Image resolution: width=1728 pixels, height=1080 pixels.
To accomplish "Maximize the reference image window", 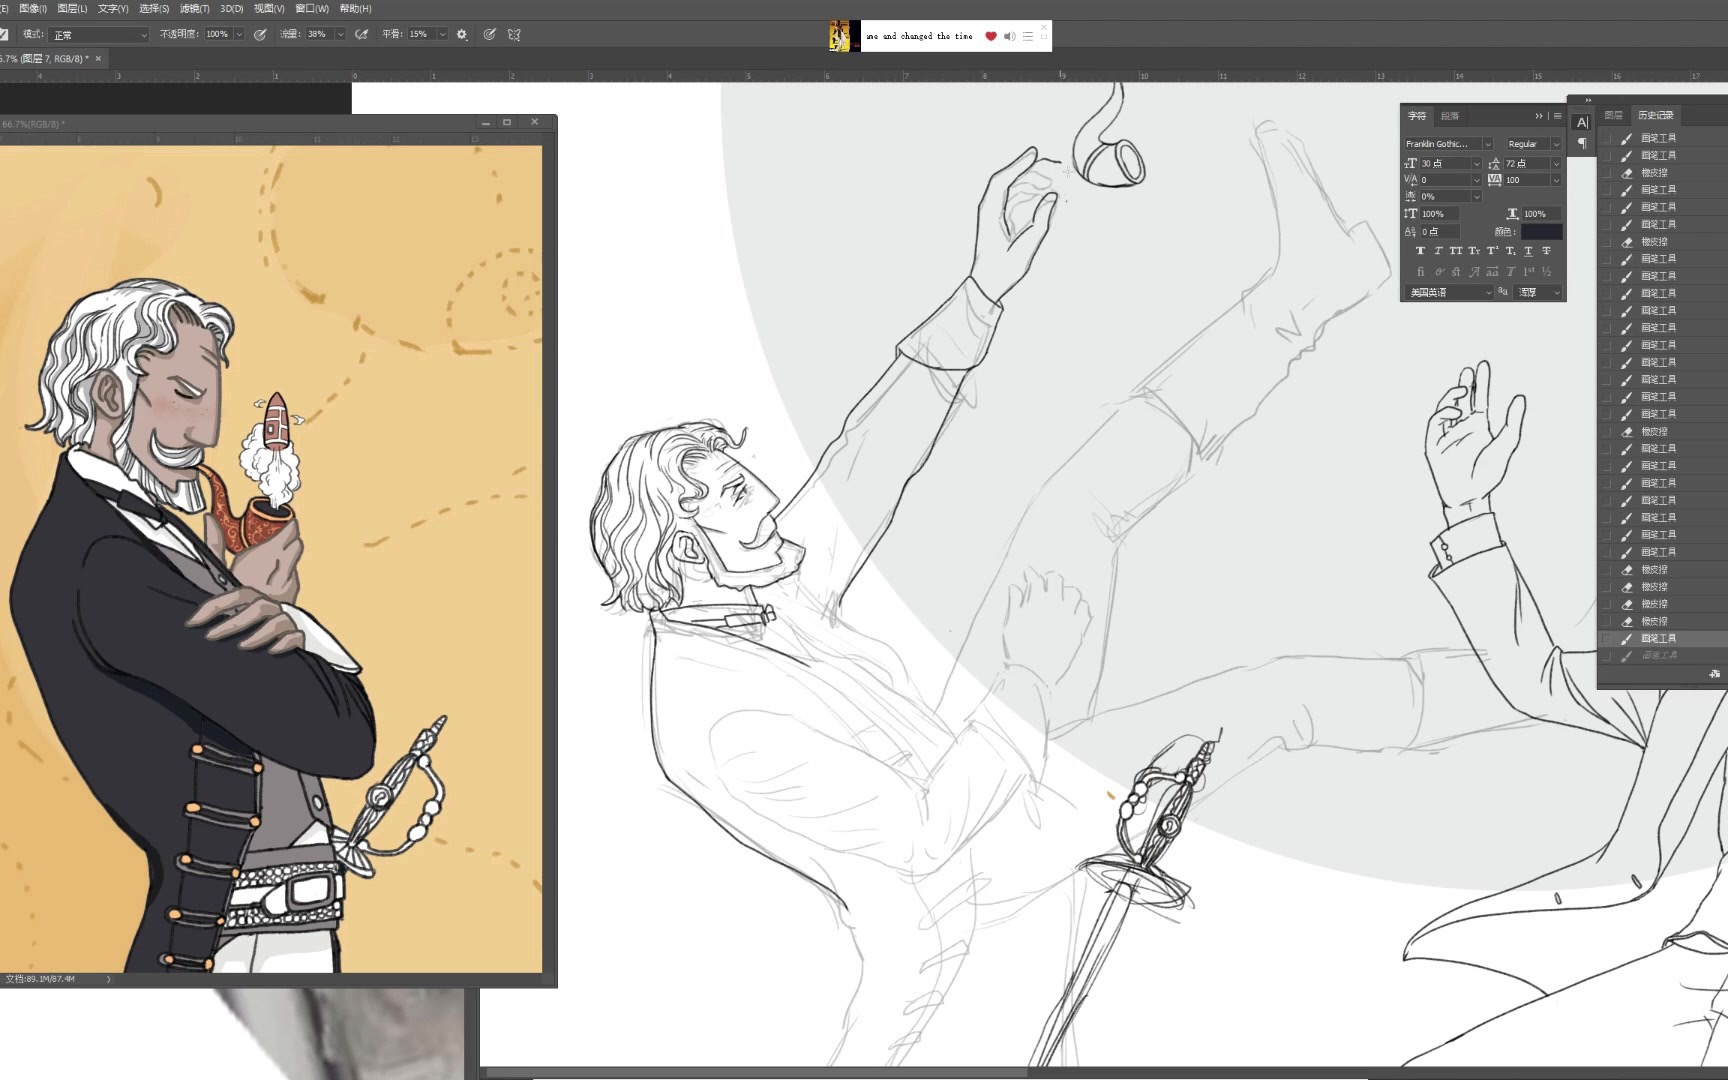I will [x=507, y=122].
